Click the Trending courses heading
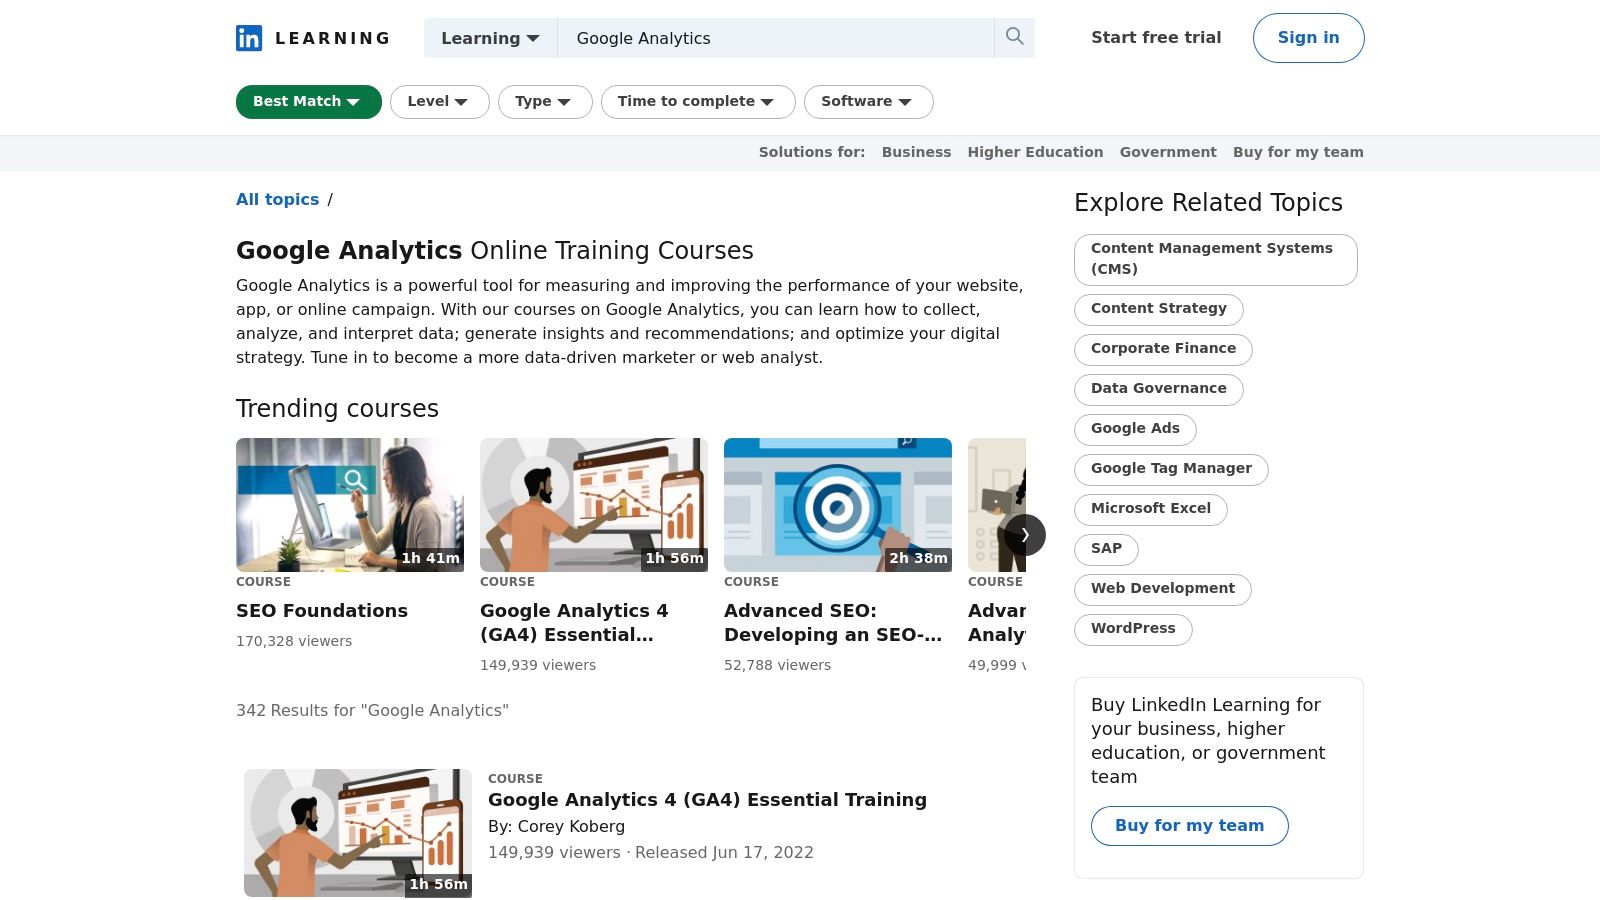This screenshot has width=1600, height=900. pyautogui.click(x=337, y=409)
